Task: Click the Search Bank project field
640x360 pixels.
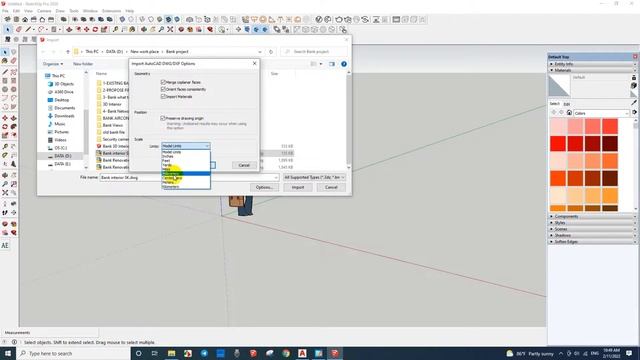Action: [x=314, y=52]
